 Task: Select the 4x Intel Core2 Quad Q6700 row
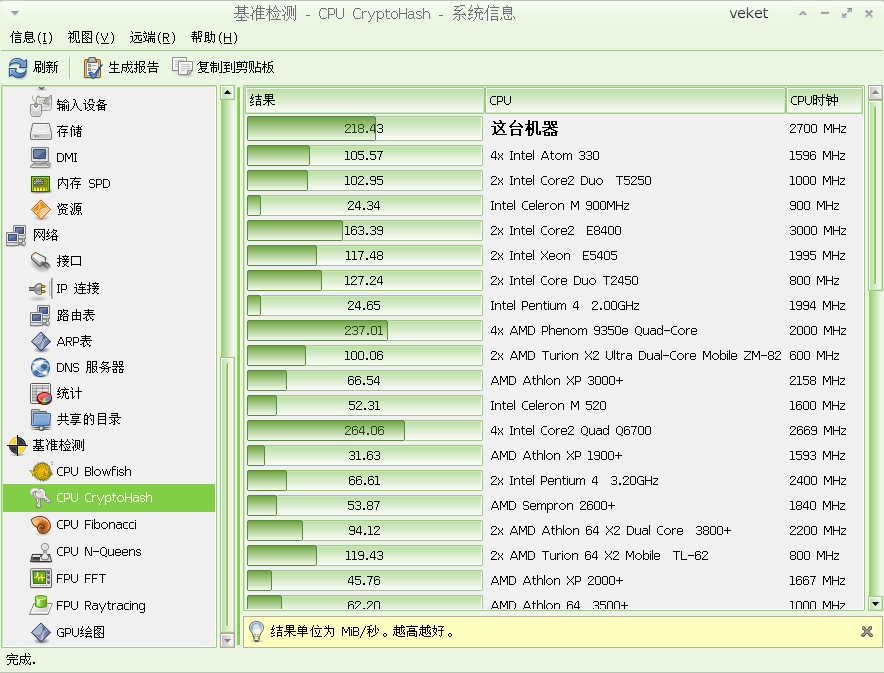tap(555, 431)
